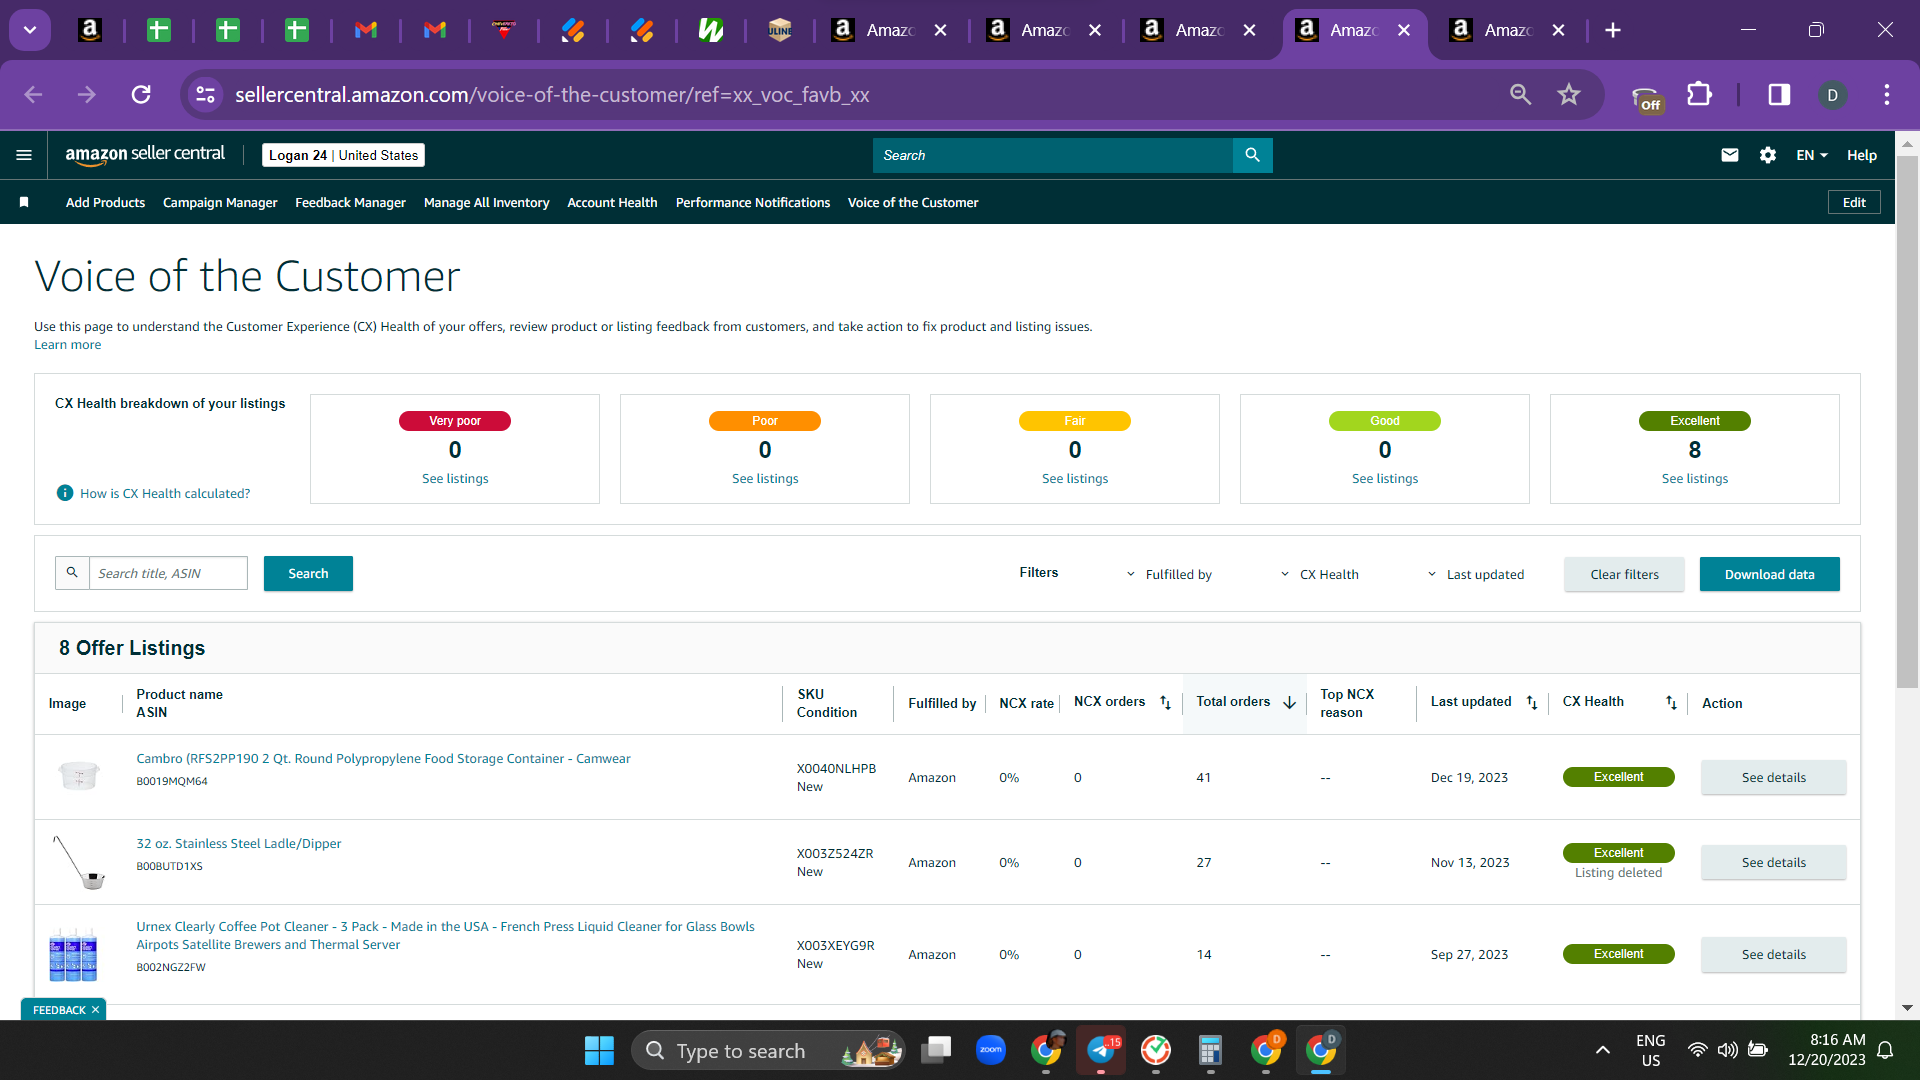See details for the Urnex Coffee Pot Cleaner

[1773, 954]
